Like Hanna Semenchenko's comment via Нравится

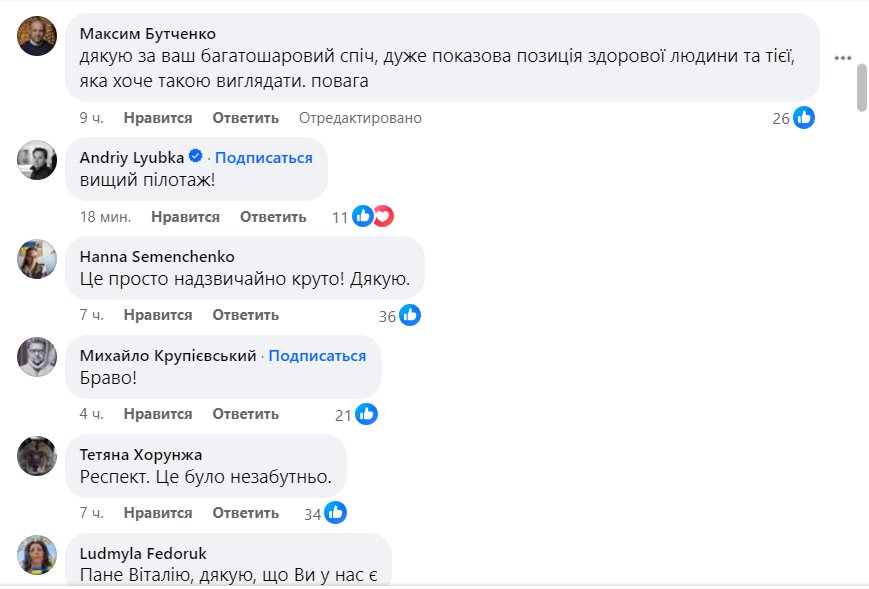pos(158,315)
